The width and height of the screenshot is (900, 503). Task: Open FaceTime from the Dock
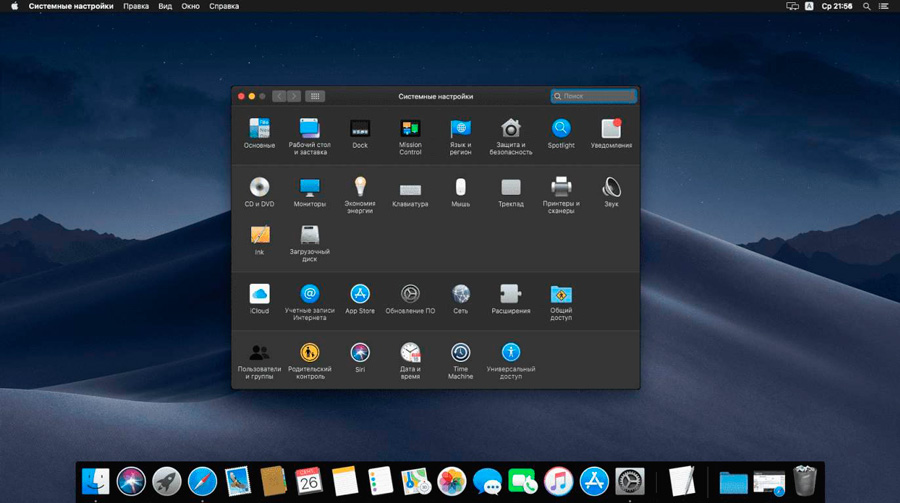523,481
